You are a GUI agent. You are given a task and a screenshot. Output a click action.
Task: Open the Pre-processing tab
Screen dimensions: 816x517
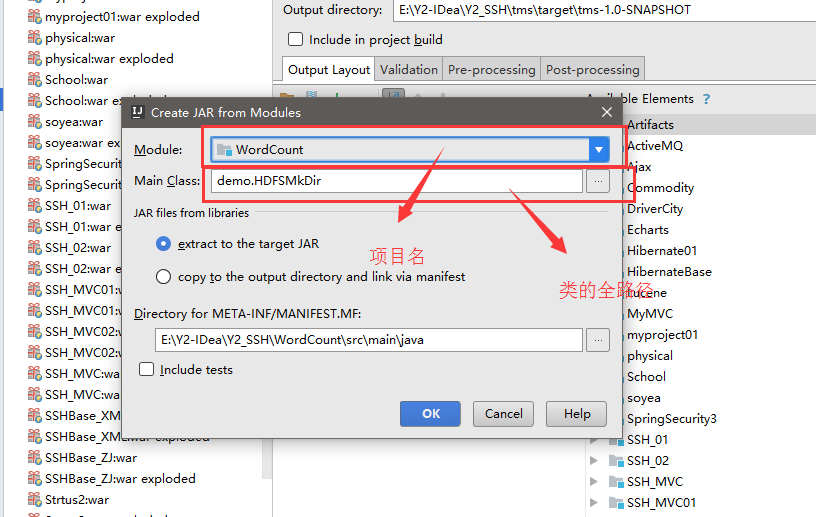491,70
